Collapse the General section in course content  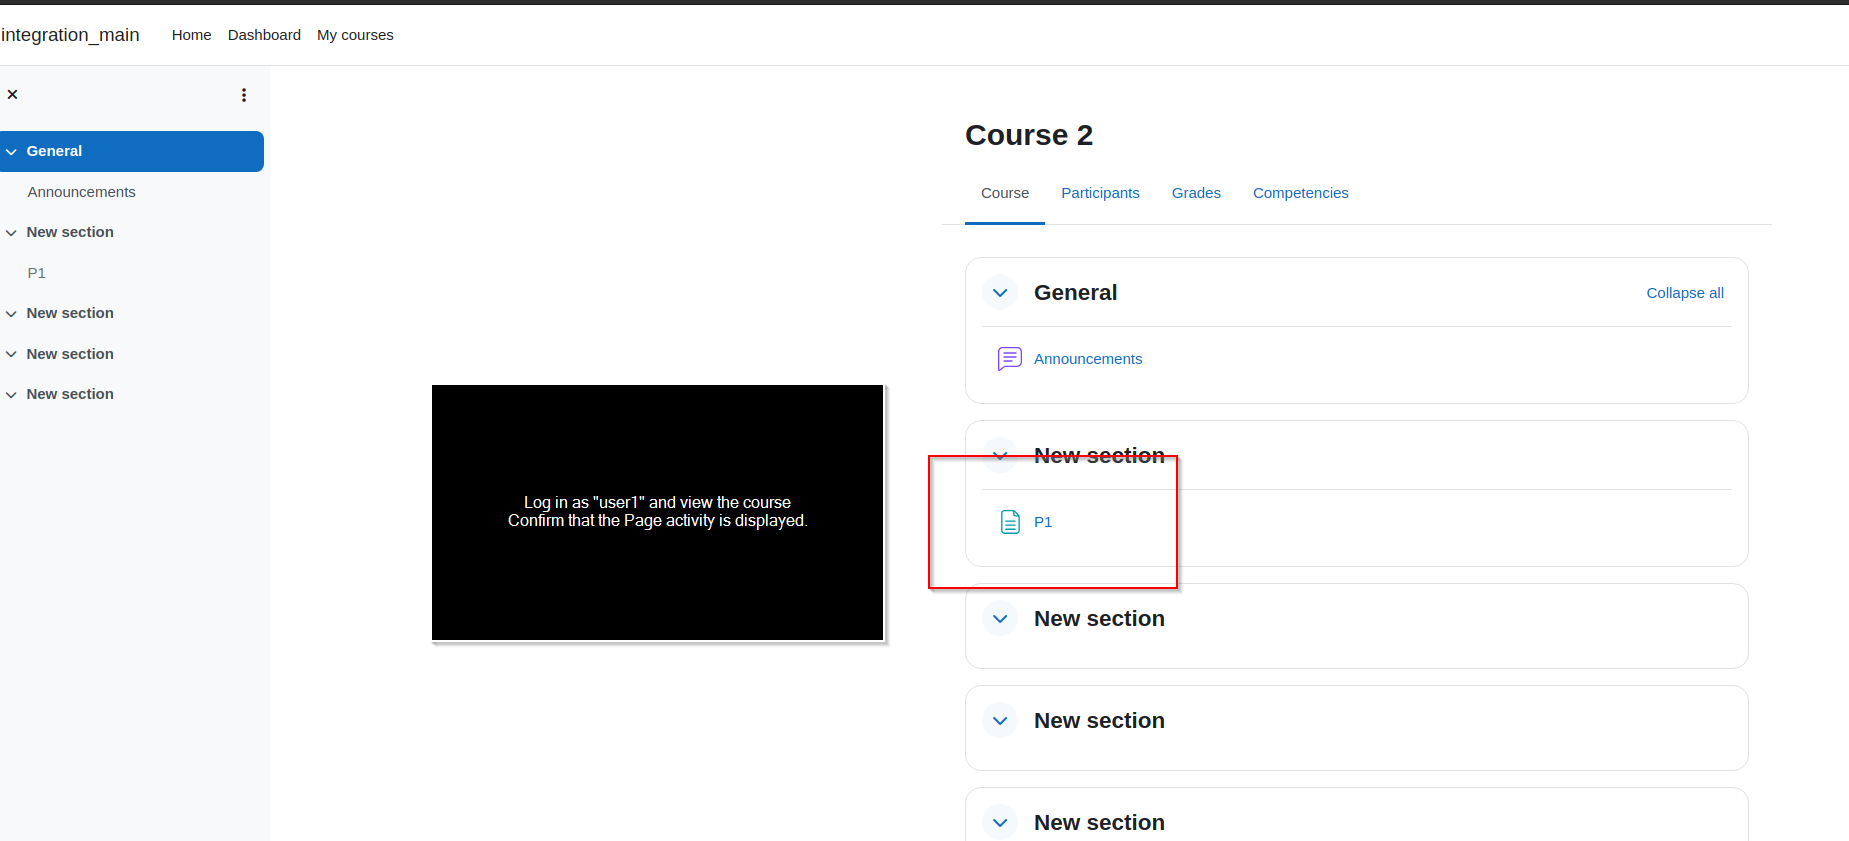click(x=1000, y=293)
